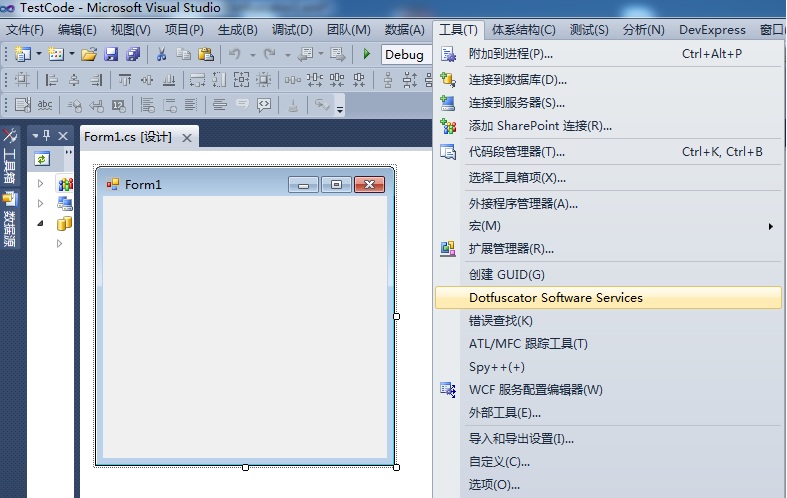Click Decrease Horizontal Spacing icon
787x498 pixels.
tap(337, 80)
